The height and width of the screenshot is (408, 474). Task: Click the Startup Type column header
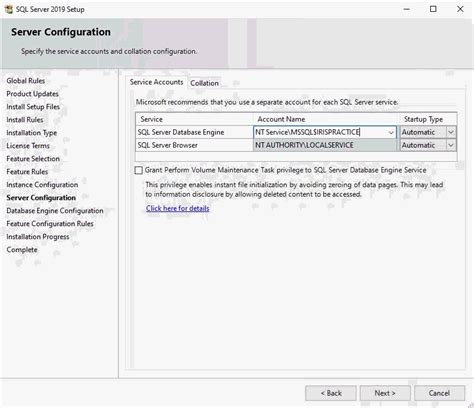428,119
